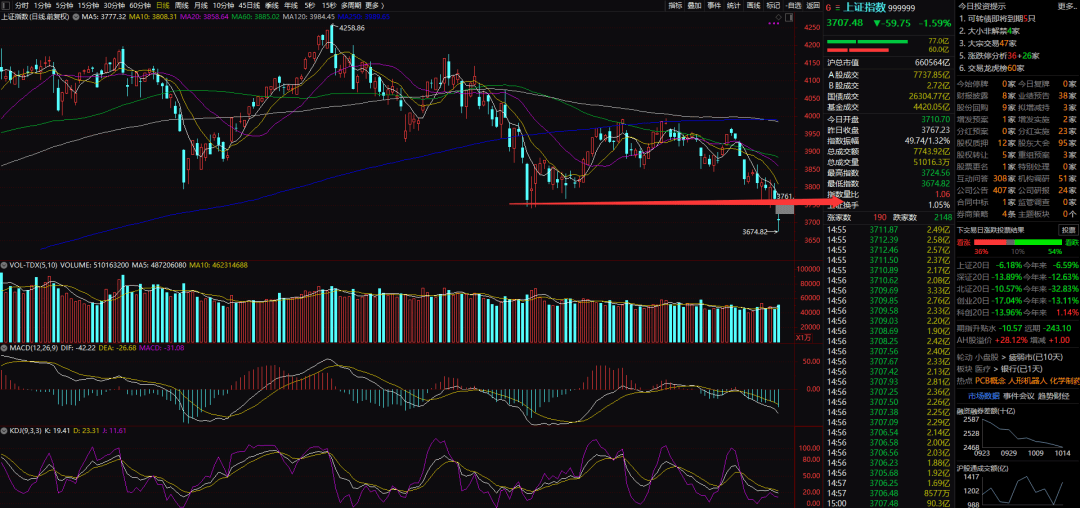Select the 15分钟 period
Viewport: 1080px width, 508px height.
click(89, 6)
